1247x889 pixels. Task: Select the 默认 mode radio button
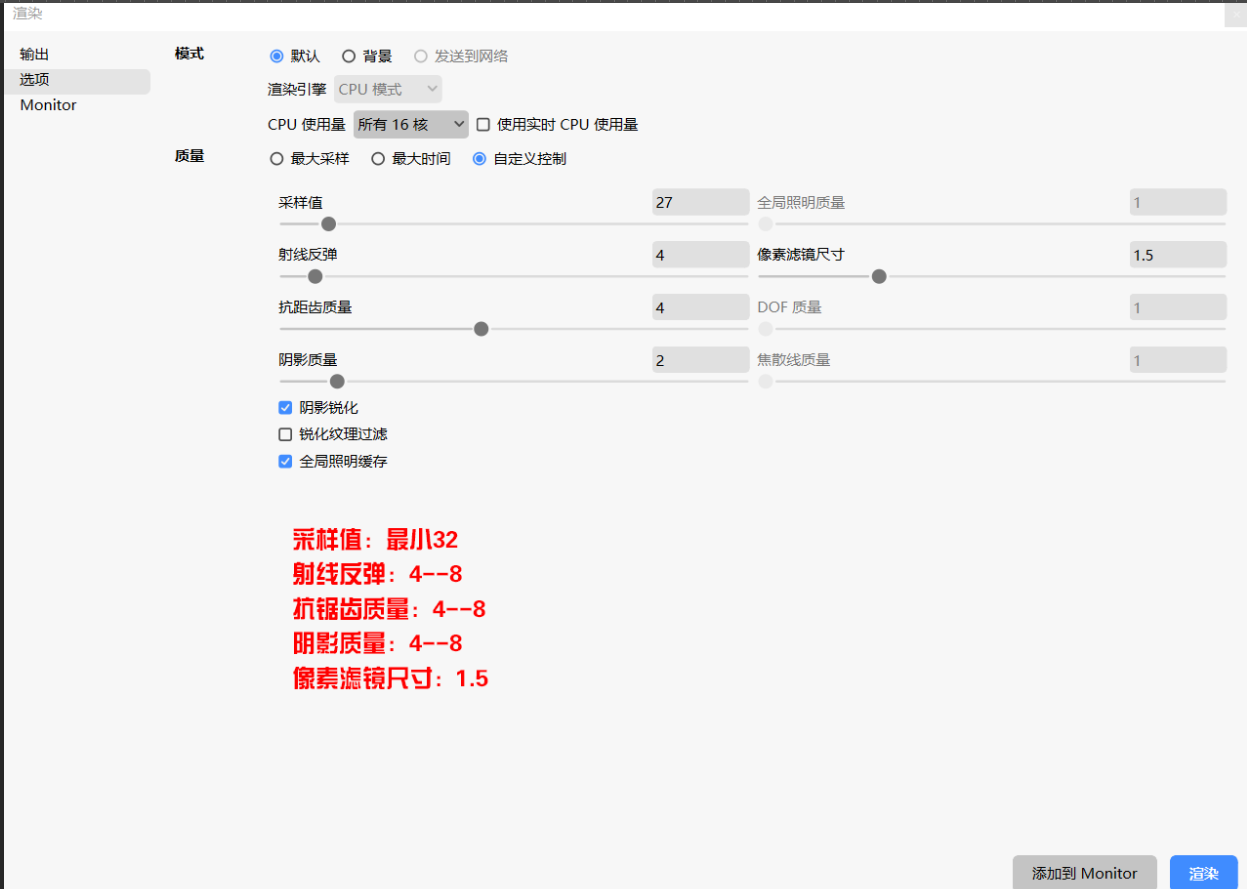pyautogui.click(x=277, y=56)
